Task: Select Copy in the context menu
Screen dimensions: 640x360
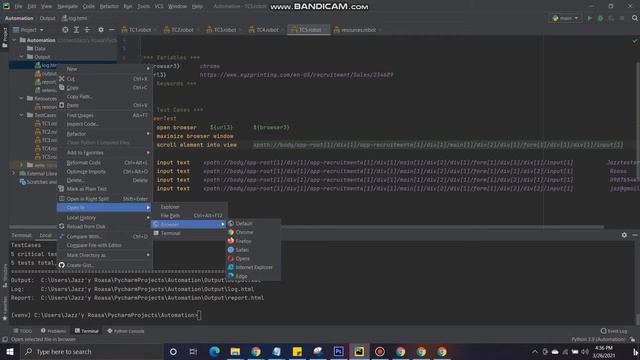Action: (x=104, y=88)
